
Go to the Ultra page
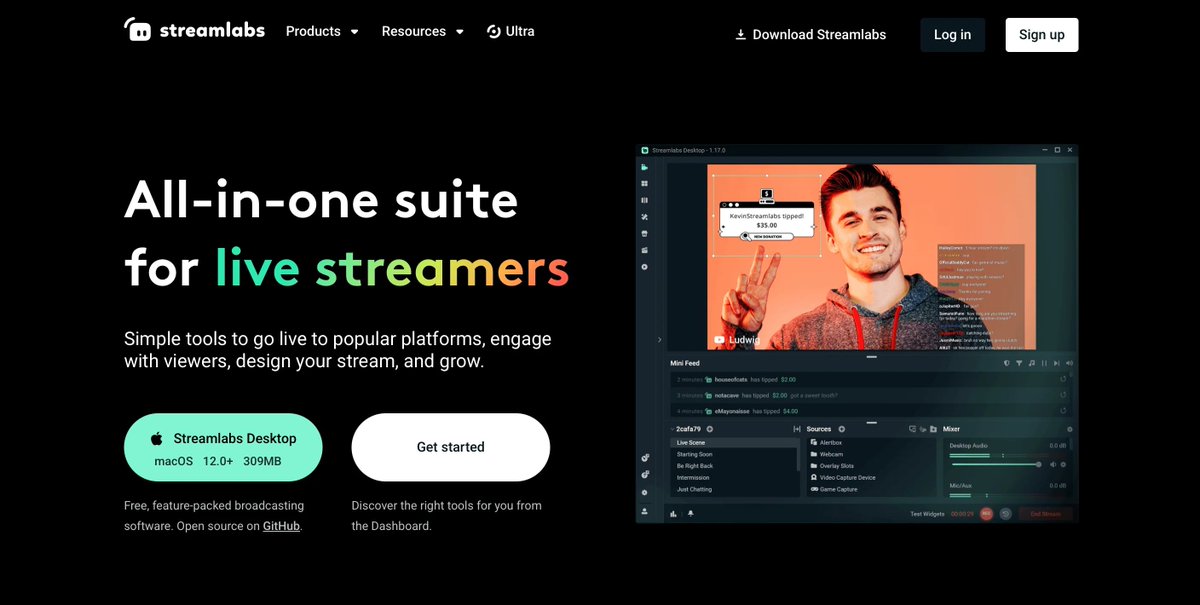[510, 31]
